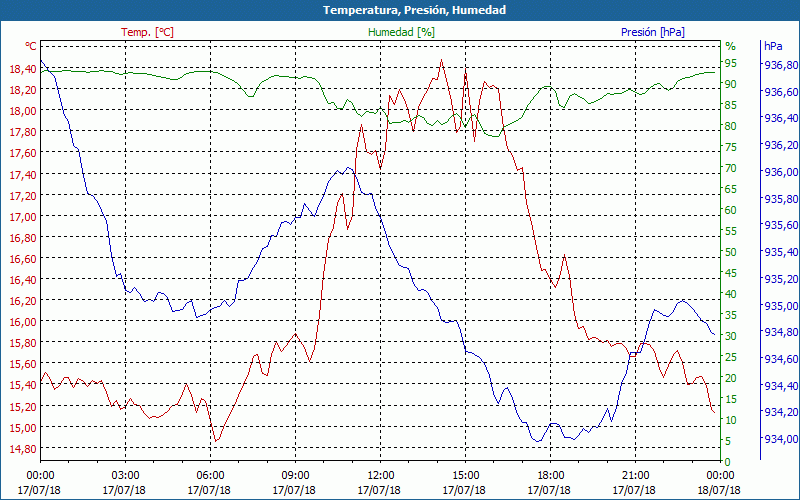Click the 936,60 pressure axis value

pyautogui.click(x=781, y=92)
